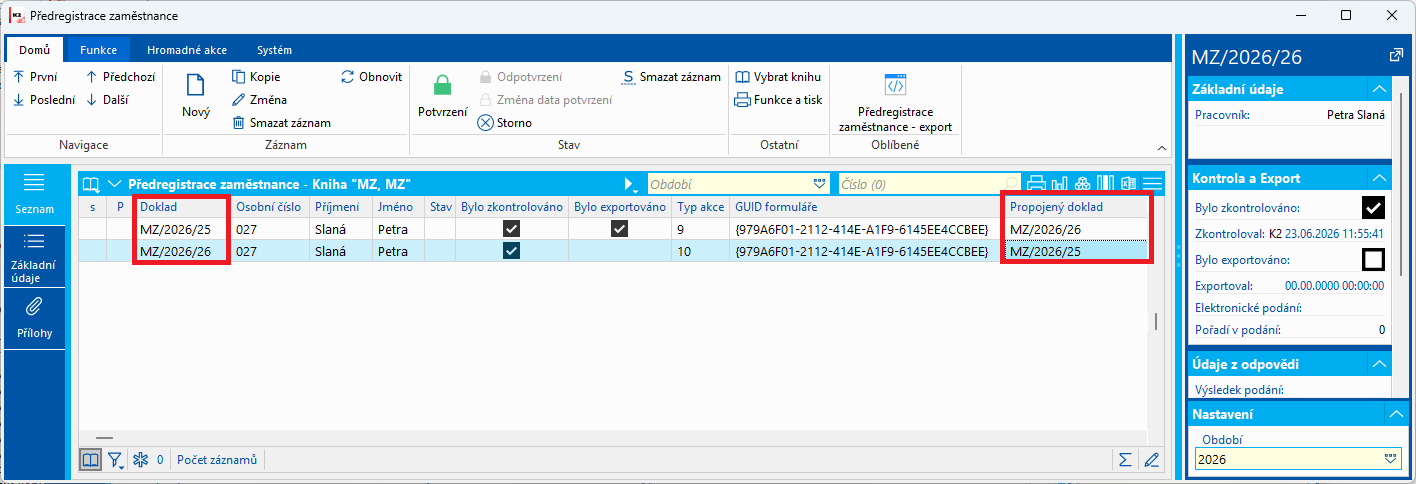Click the Nový new record icon
The height and width of the screenshot is (484, 1416).
(196, 88)
